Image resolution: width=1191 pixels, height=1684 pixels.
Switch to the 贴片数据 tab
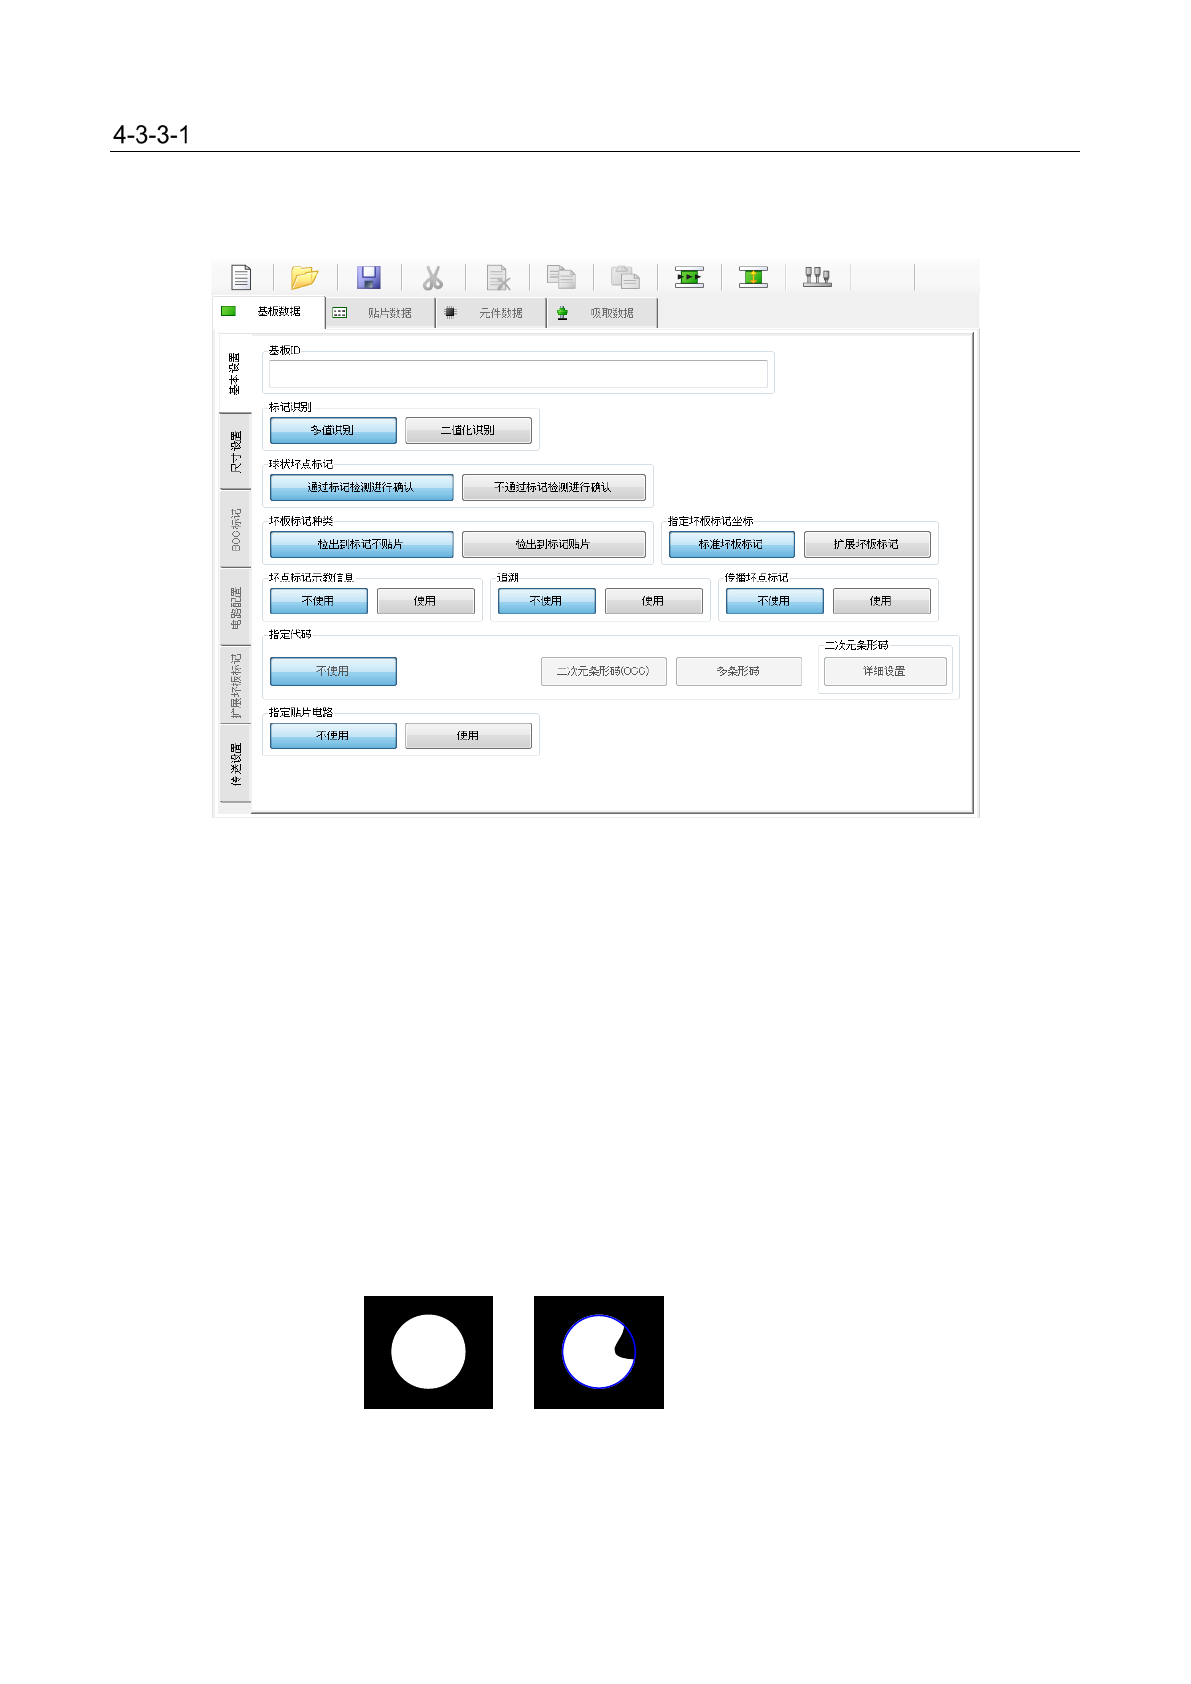coord(381,313)
